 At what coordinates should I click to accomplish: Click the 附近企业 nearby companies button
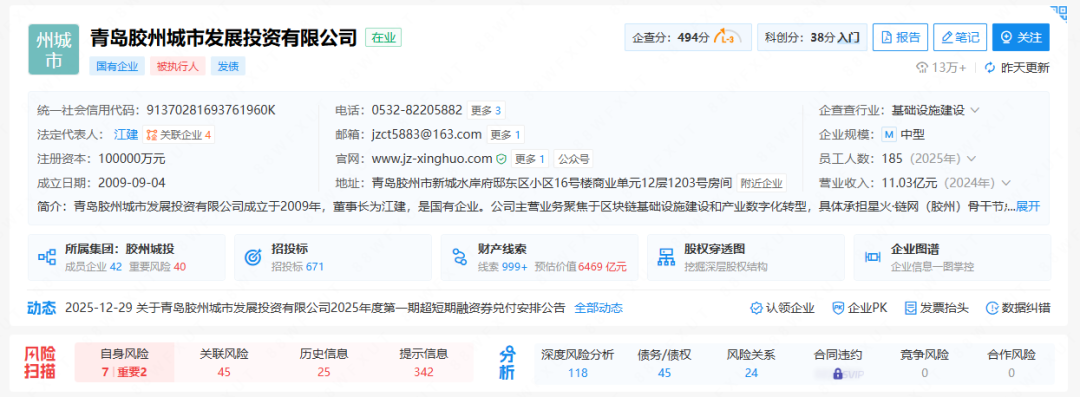click(762, 183)
